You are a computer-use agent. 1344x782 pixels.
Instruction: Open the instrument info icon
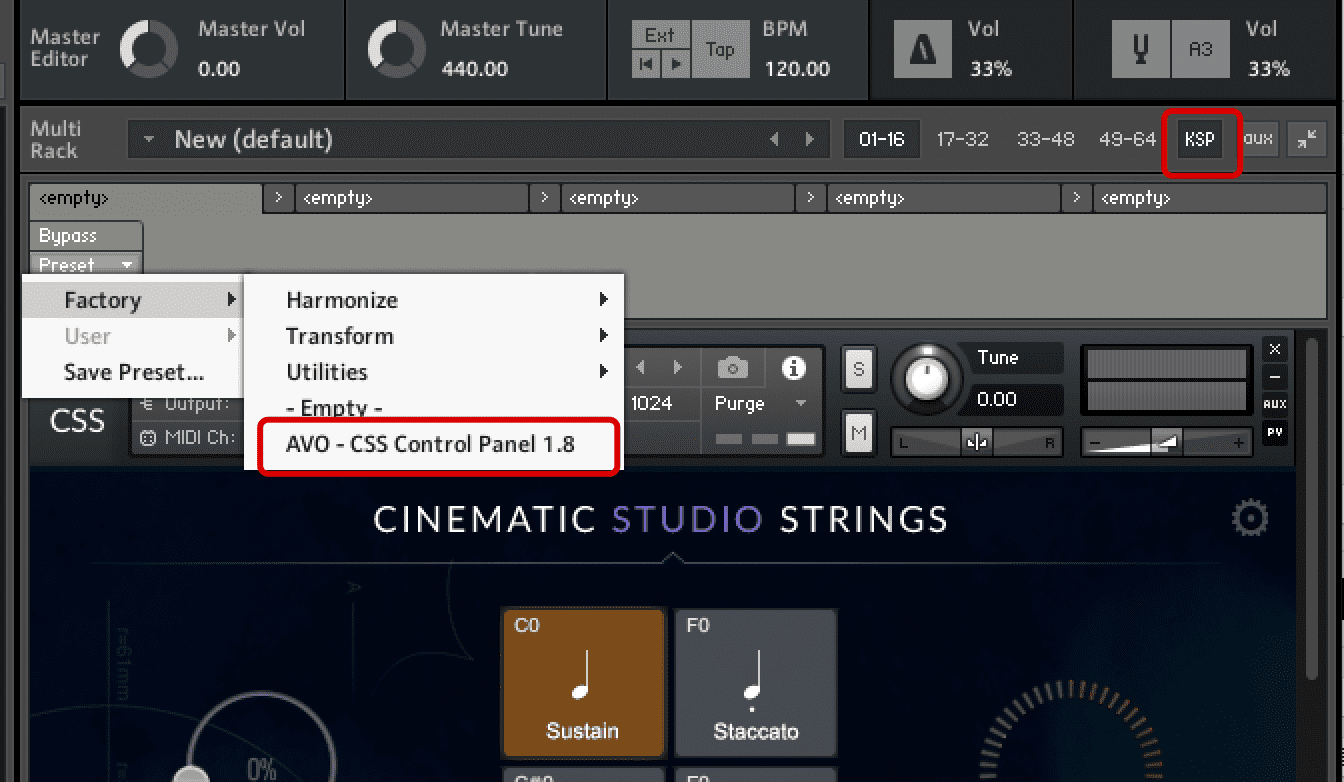pyautogui.click(x=794, y=368)
